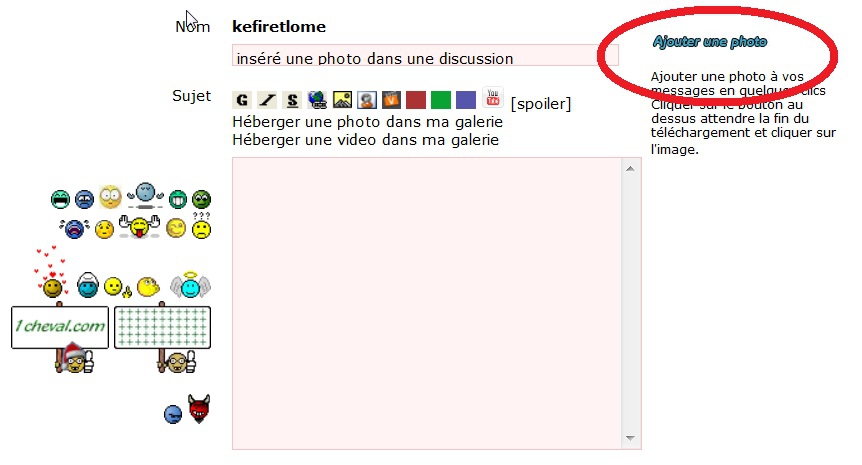Pick the blue text color swatch
Screen dimensions: 862x465
[466, 100]
